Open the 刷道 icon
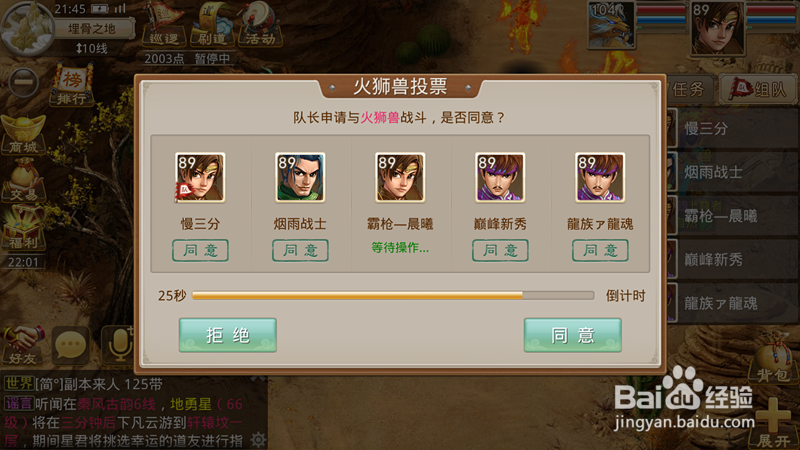Image resolution: width=800 pixels, height=450 pixels. coord(212,24)
